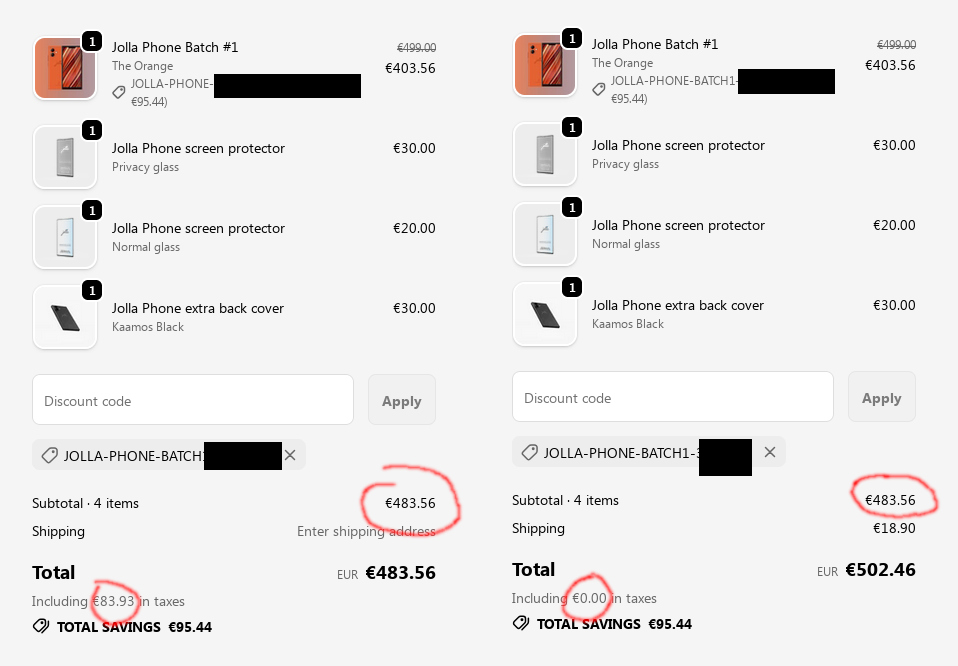Click Normal glass protector thumbnail in left summary

pos(65,237)
